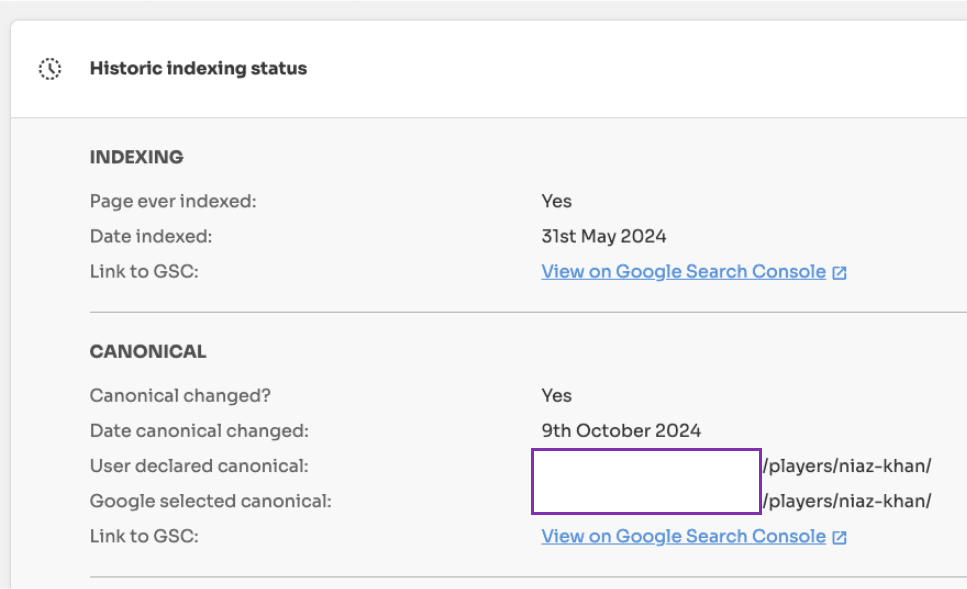Click the '9th October 2024' canonical date

click(621, 431)
